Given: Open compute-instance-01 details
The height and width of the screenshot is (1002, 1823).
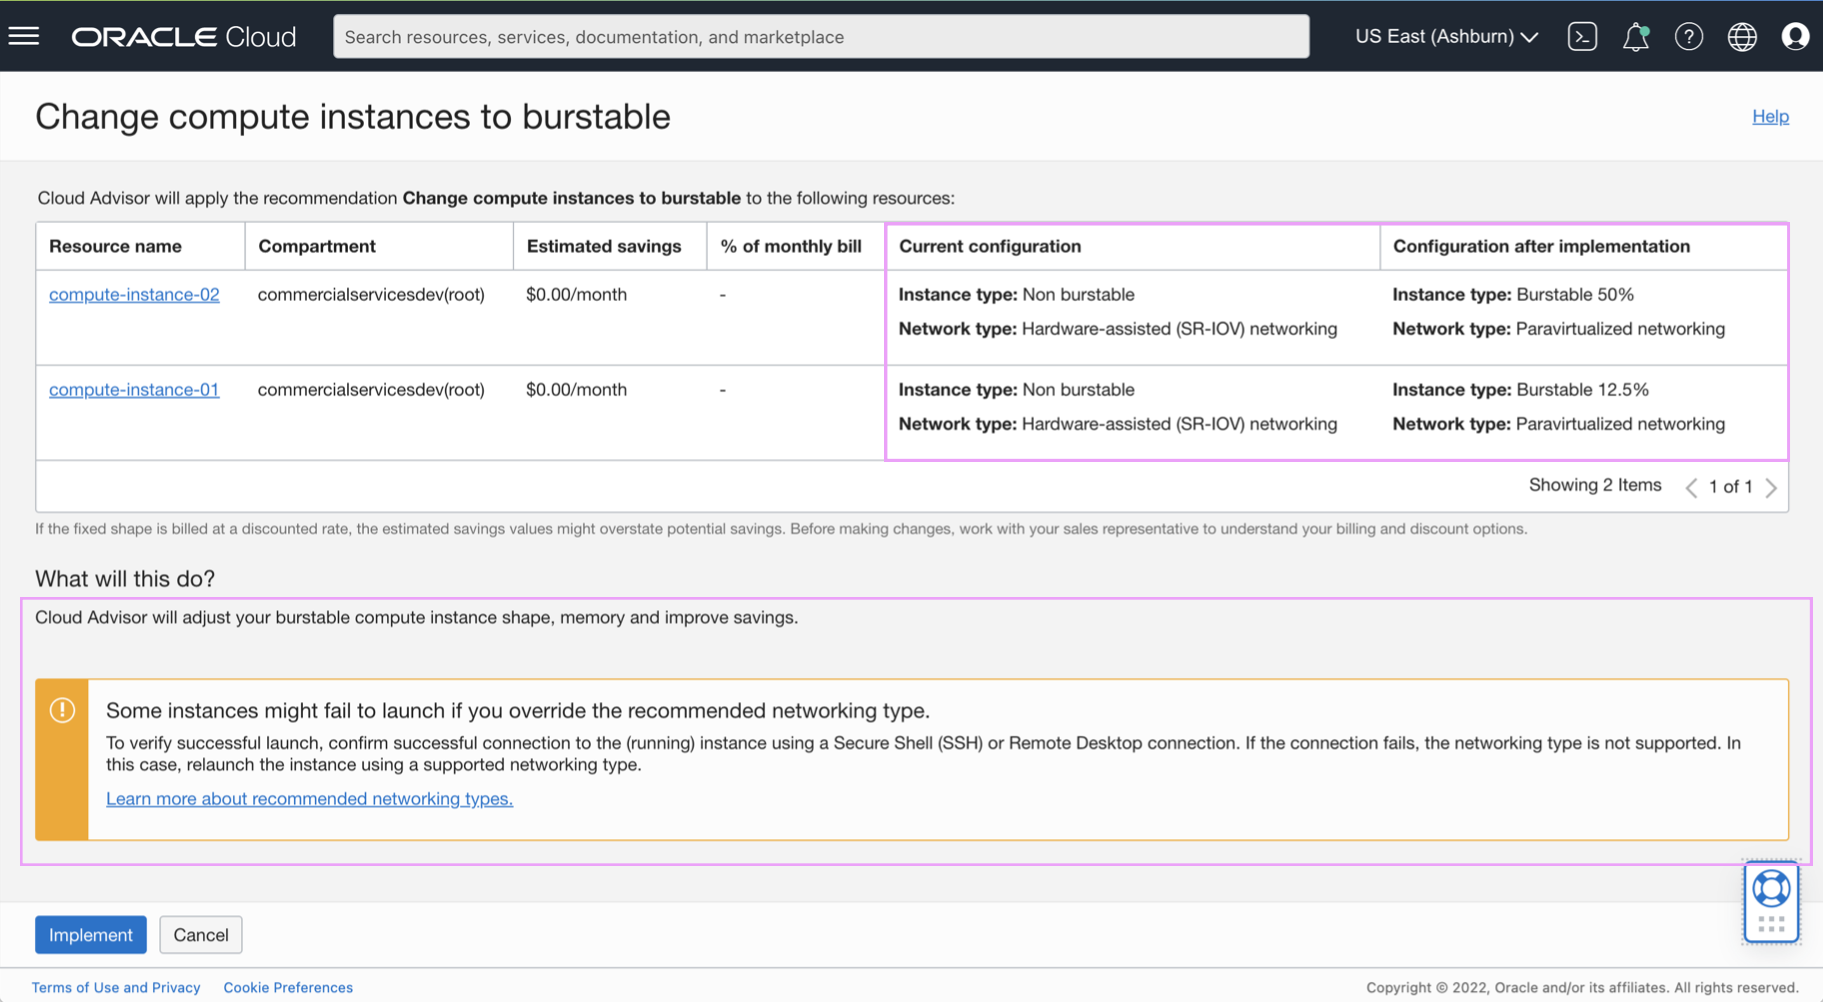Looking at the screenshot, I should point(133,389).
